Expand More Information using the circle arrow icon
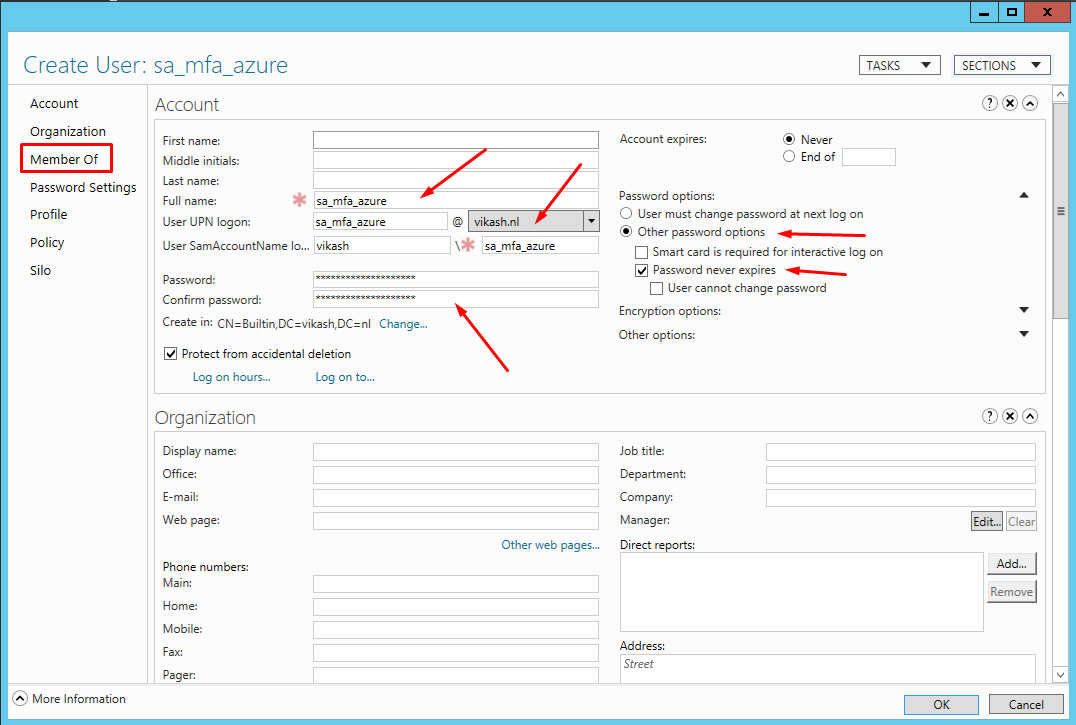 pyautogui.click(x=21, y=698)
